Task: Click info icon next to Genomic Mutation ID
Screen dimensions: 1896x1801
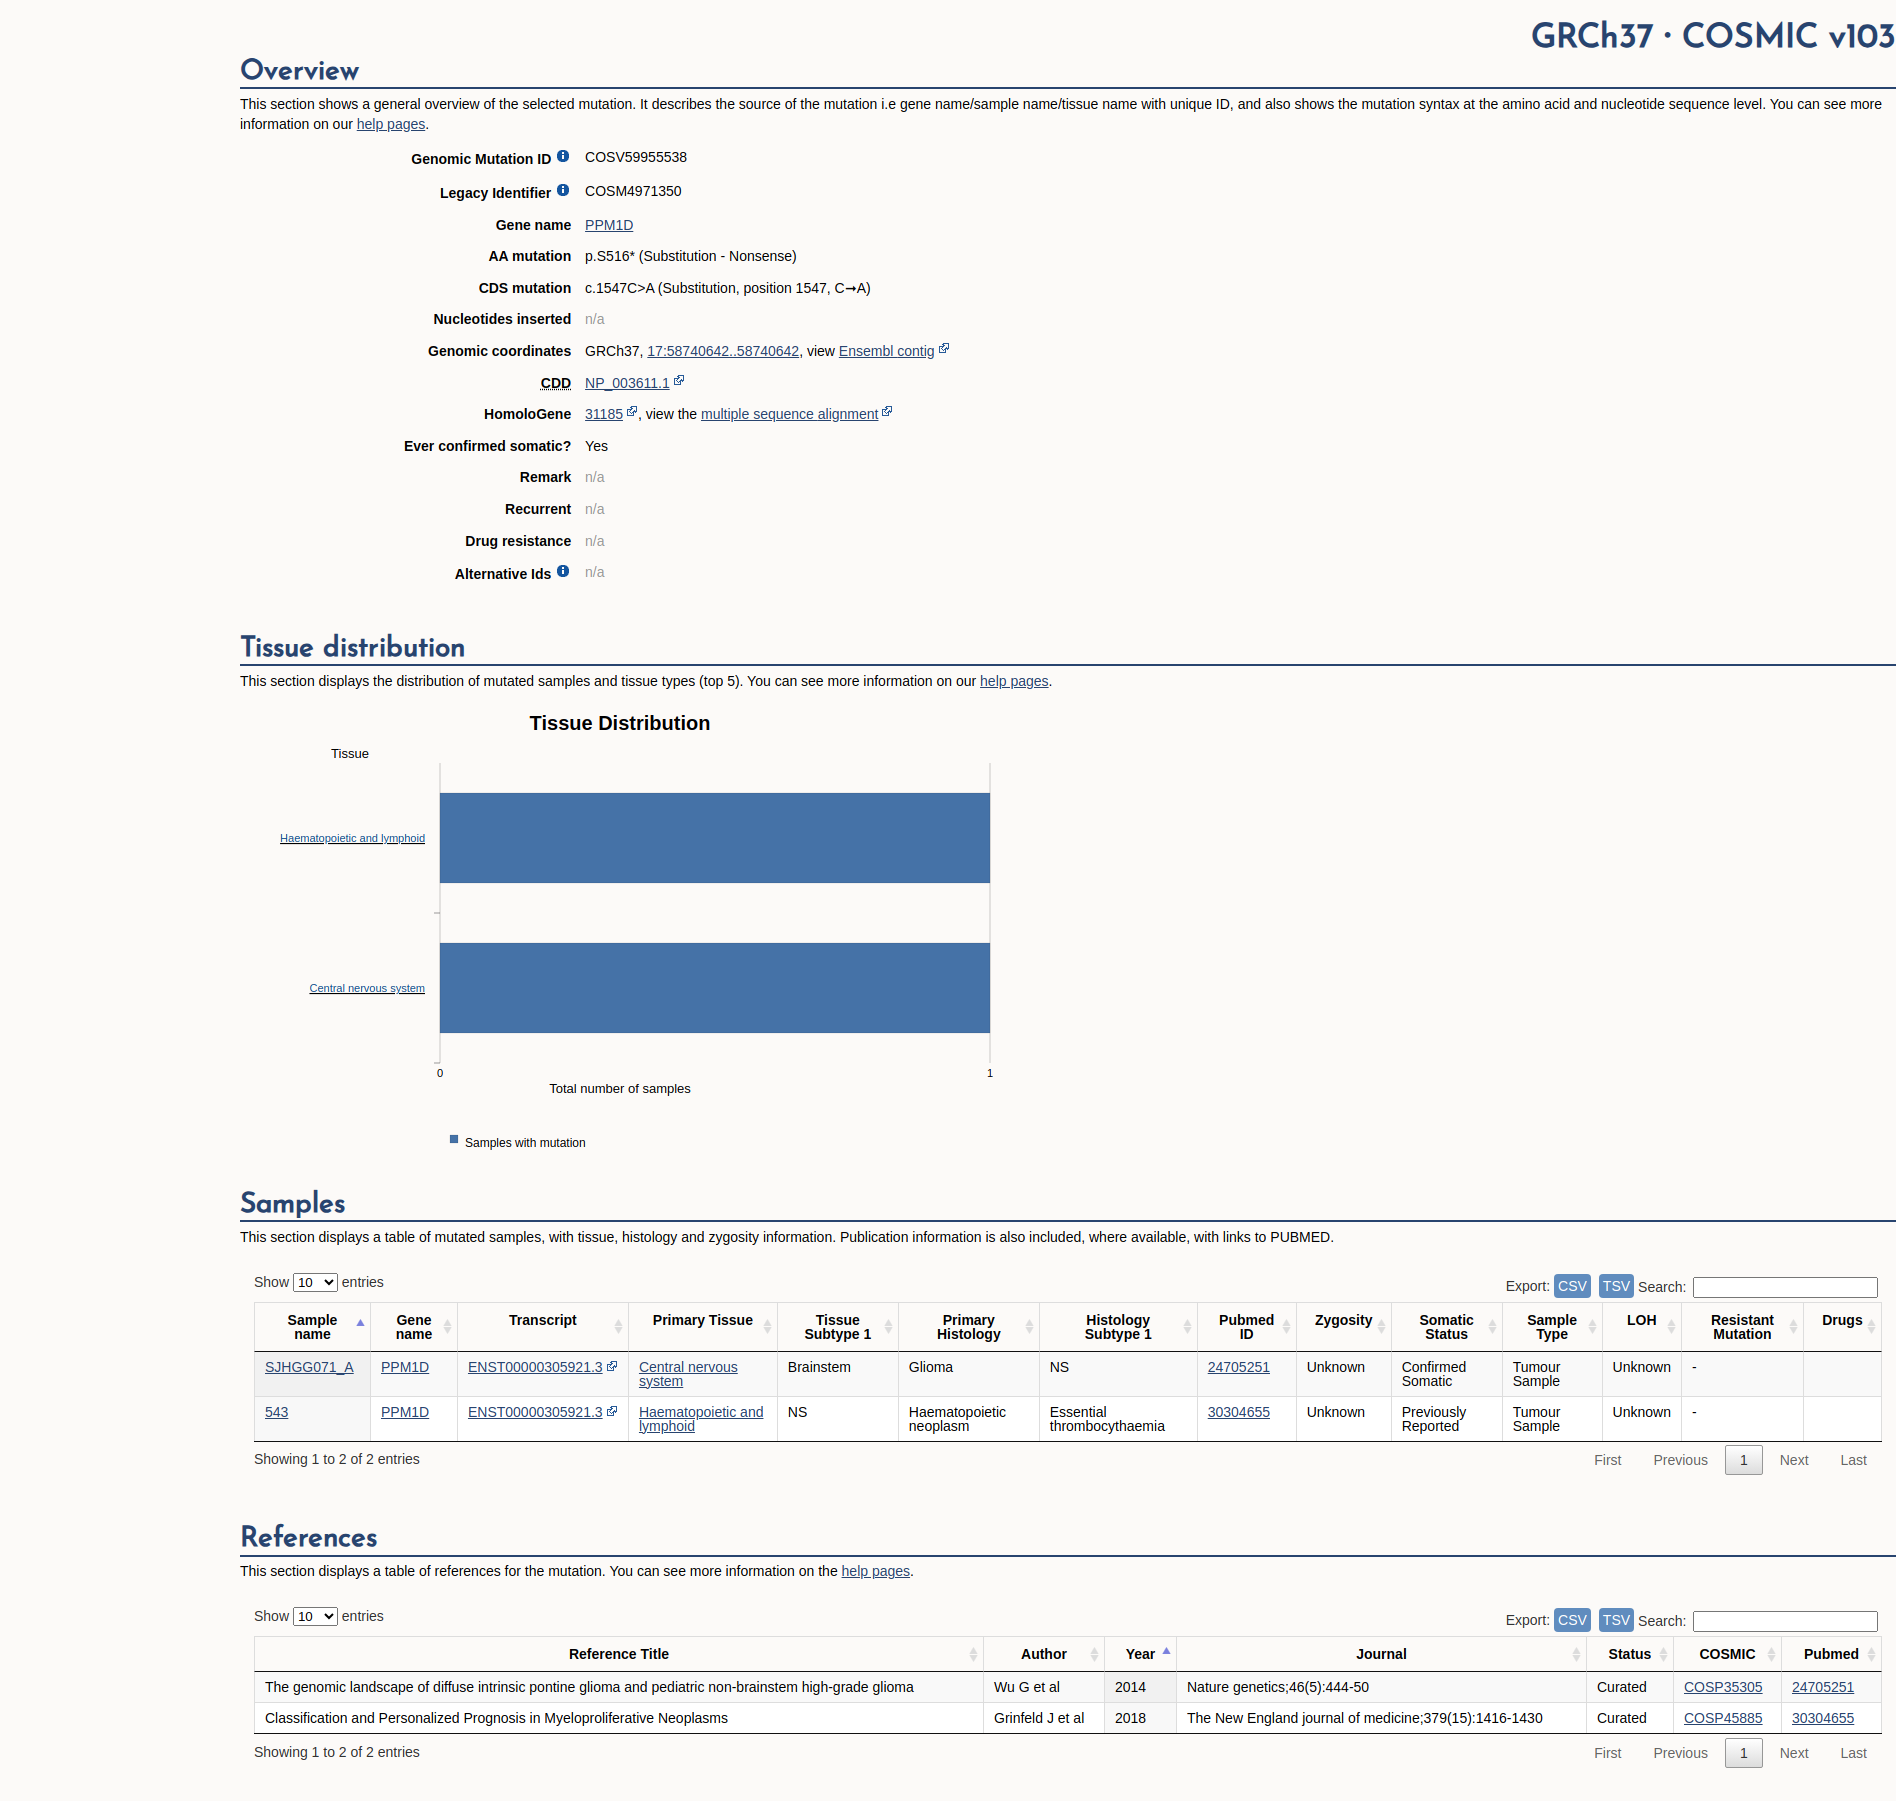Action: pyautogui.click(x=563, y=156)
